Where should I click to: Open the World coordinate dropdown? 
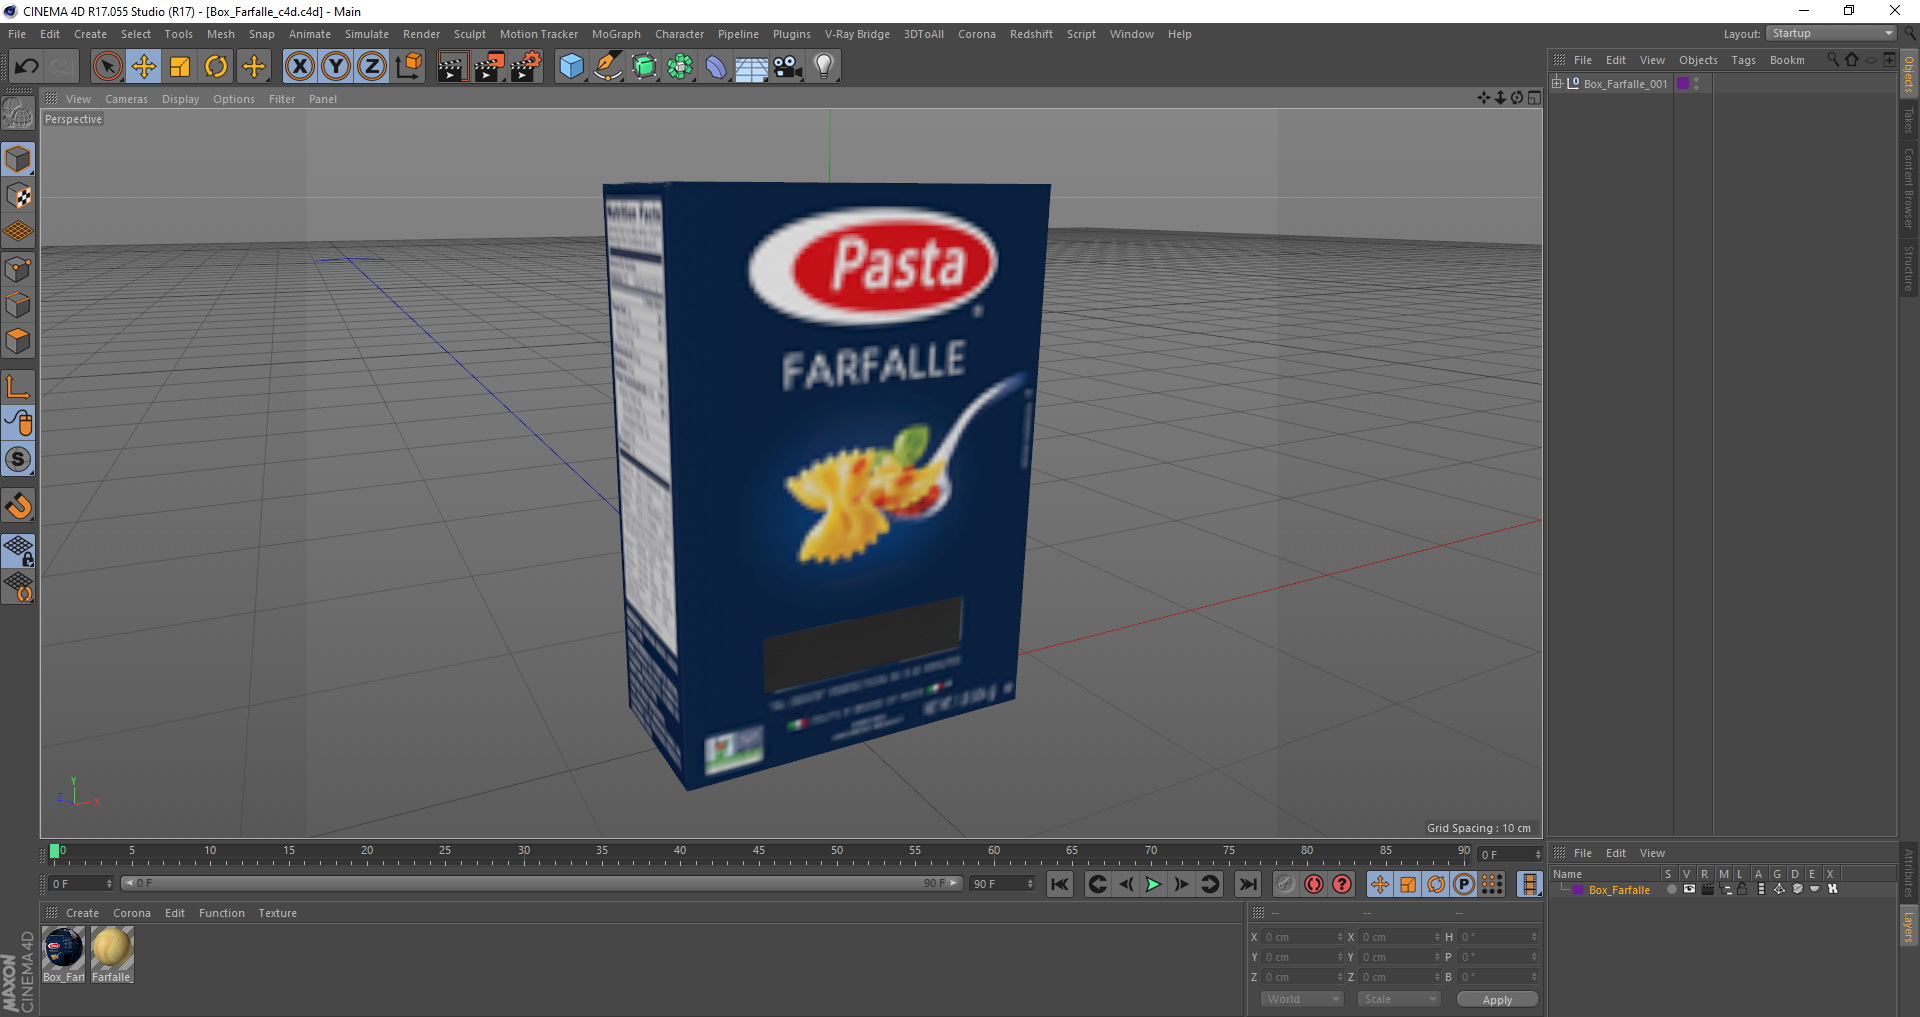[1301, 999]
